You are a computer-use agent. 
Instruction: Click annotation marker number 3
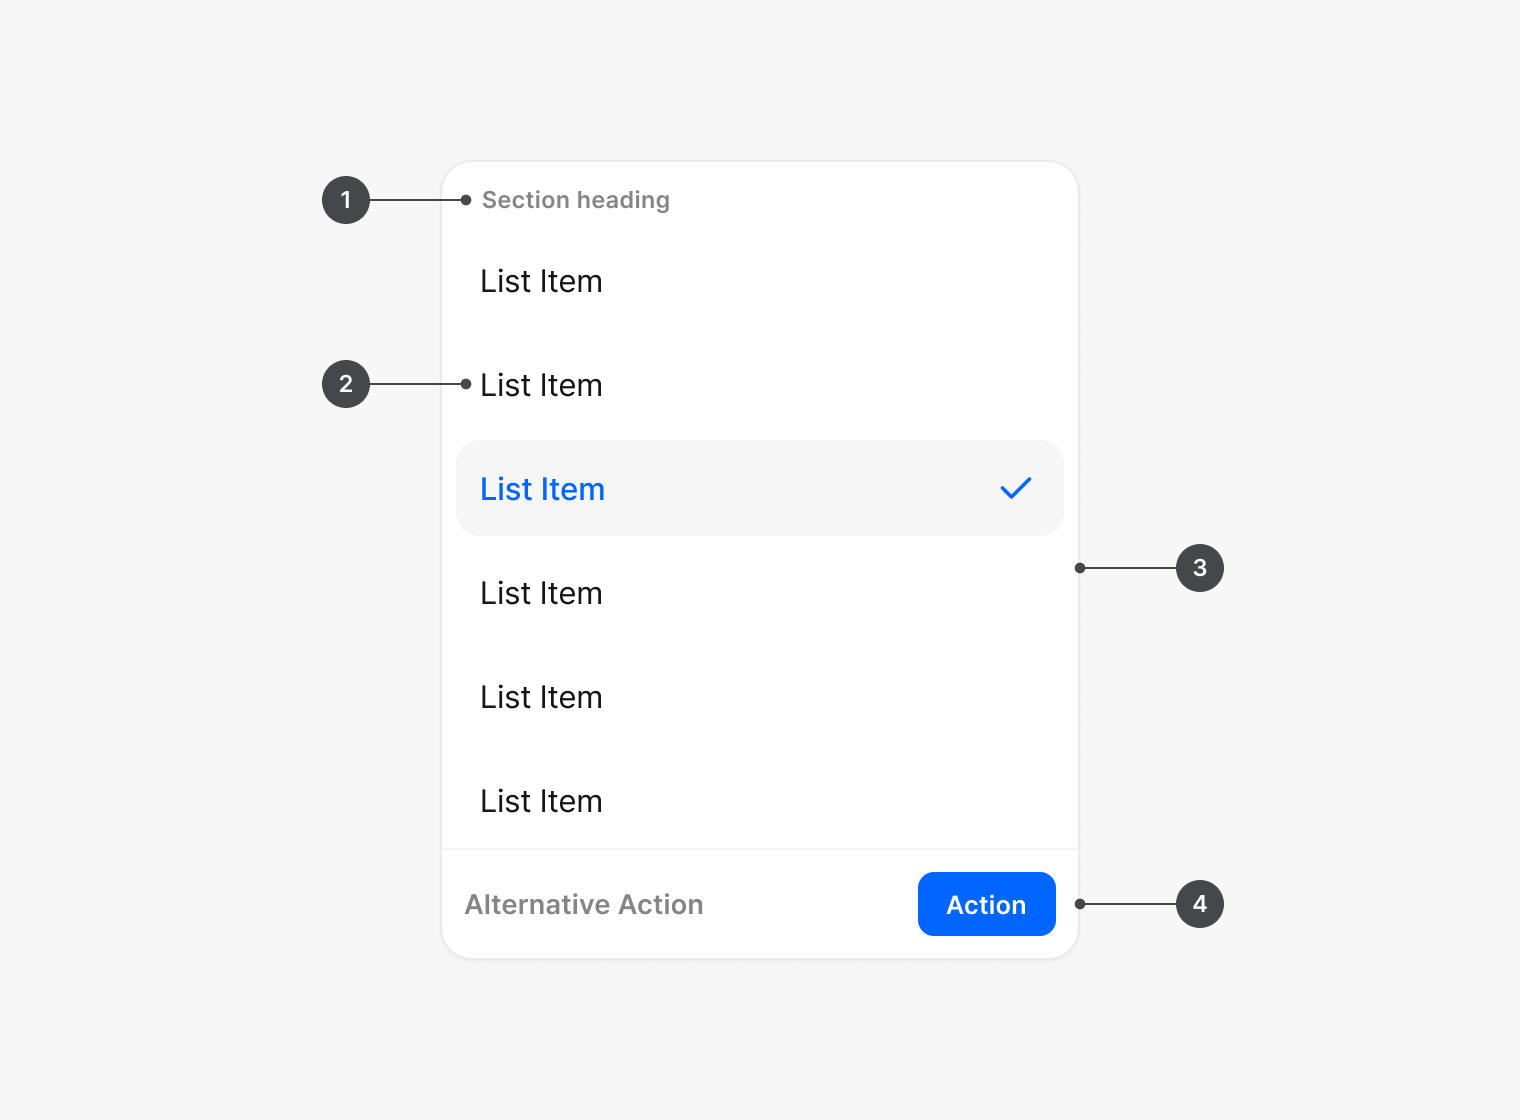coord(1200,568)
